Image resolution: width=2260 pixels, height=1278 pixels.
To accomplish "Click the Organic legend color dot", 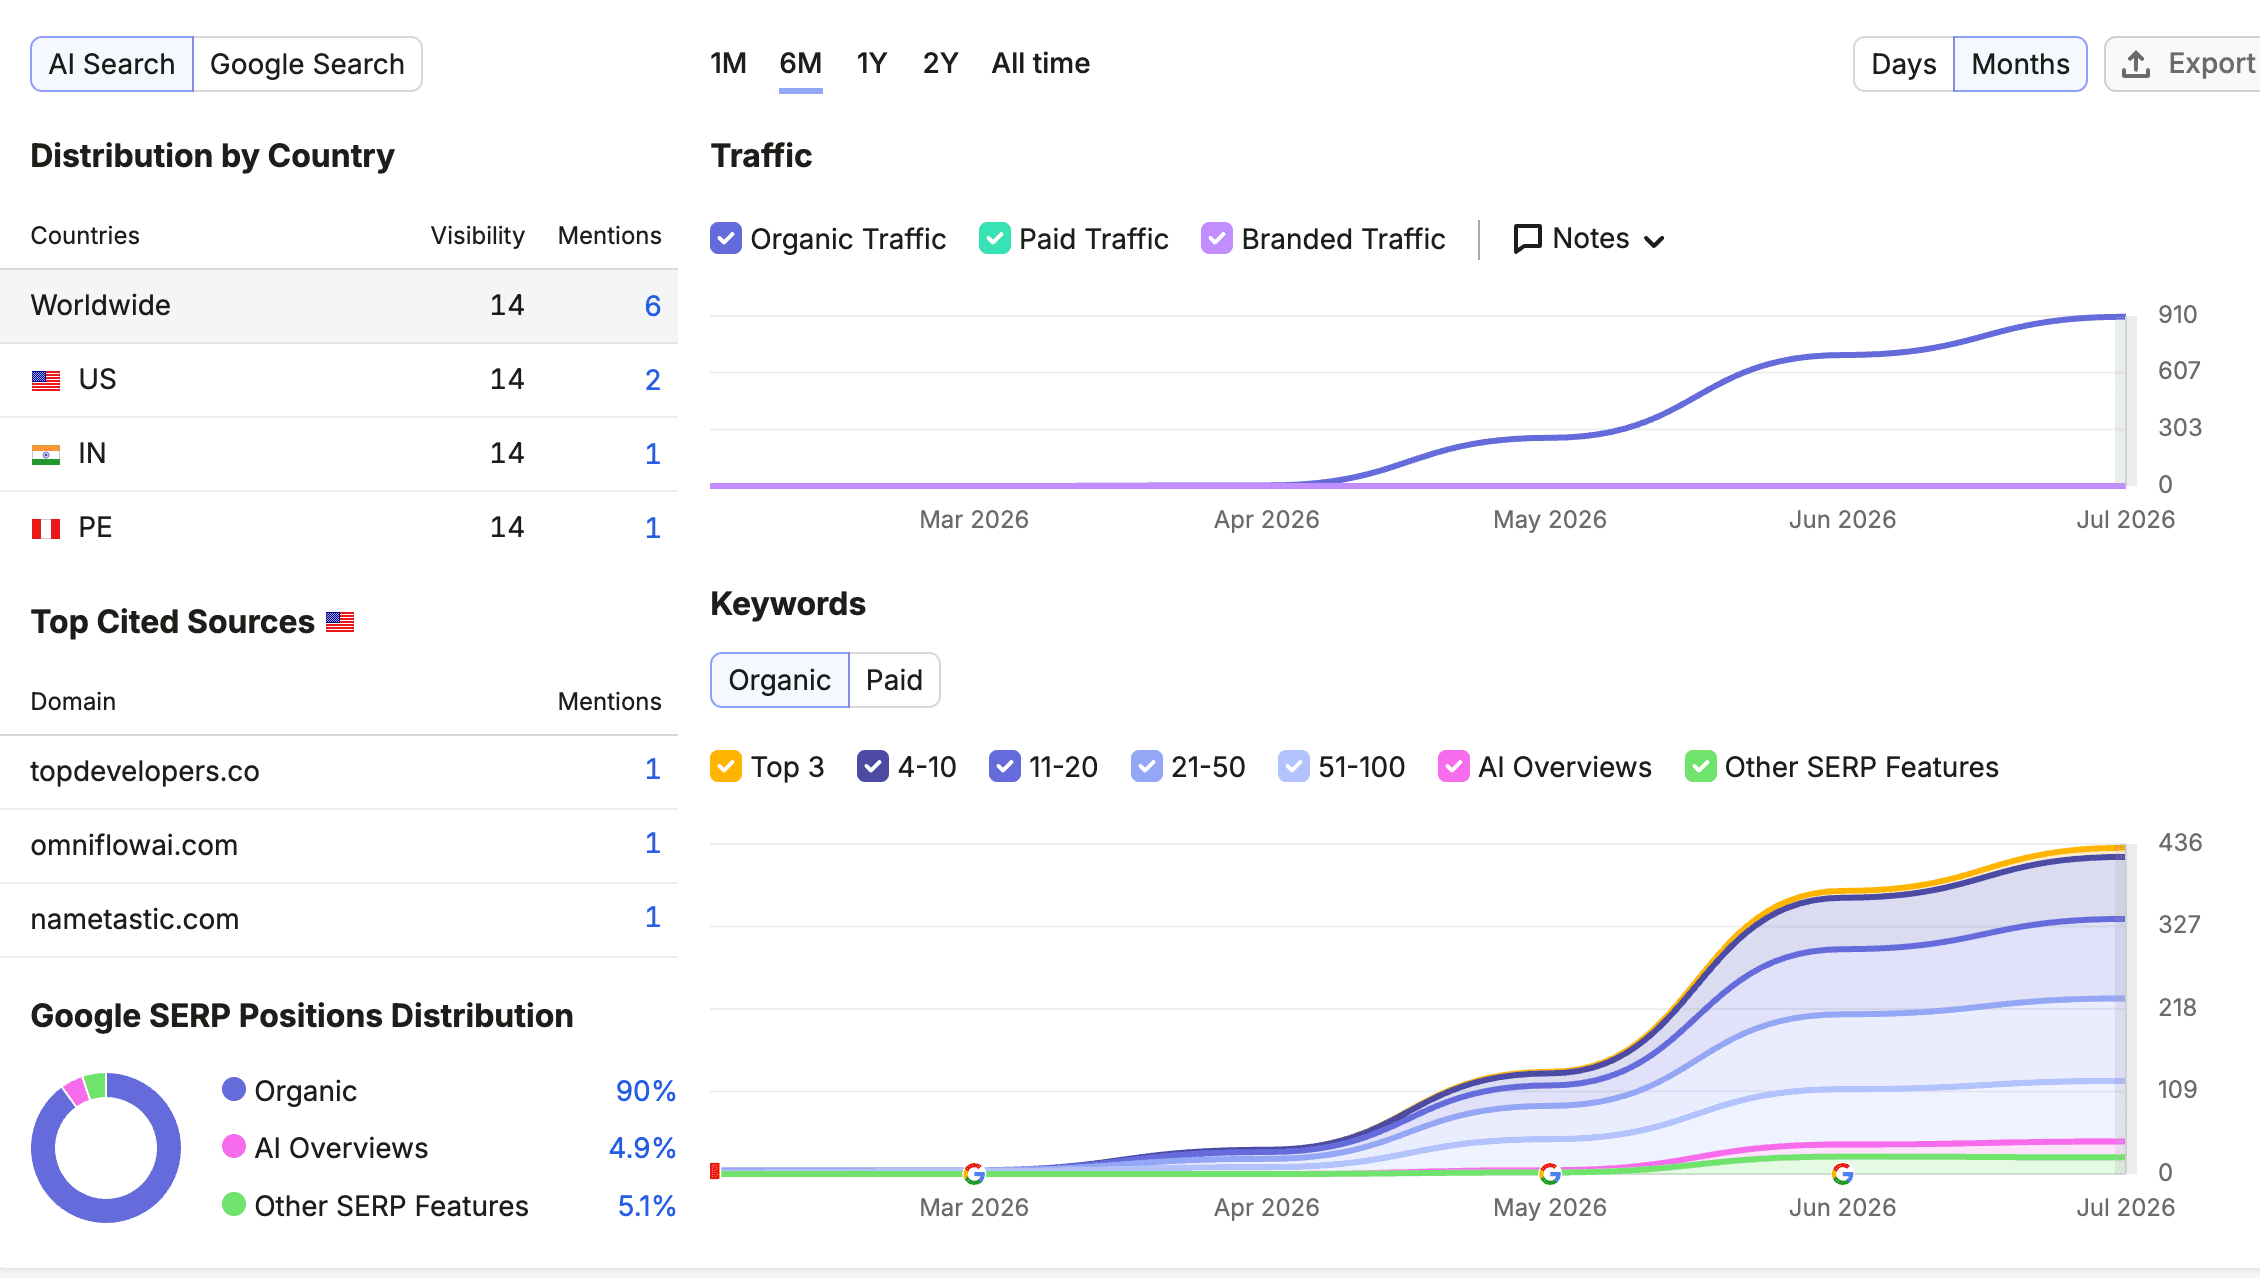I will click(x=234, y=1089).
